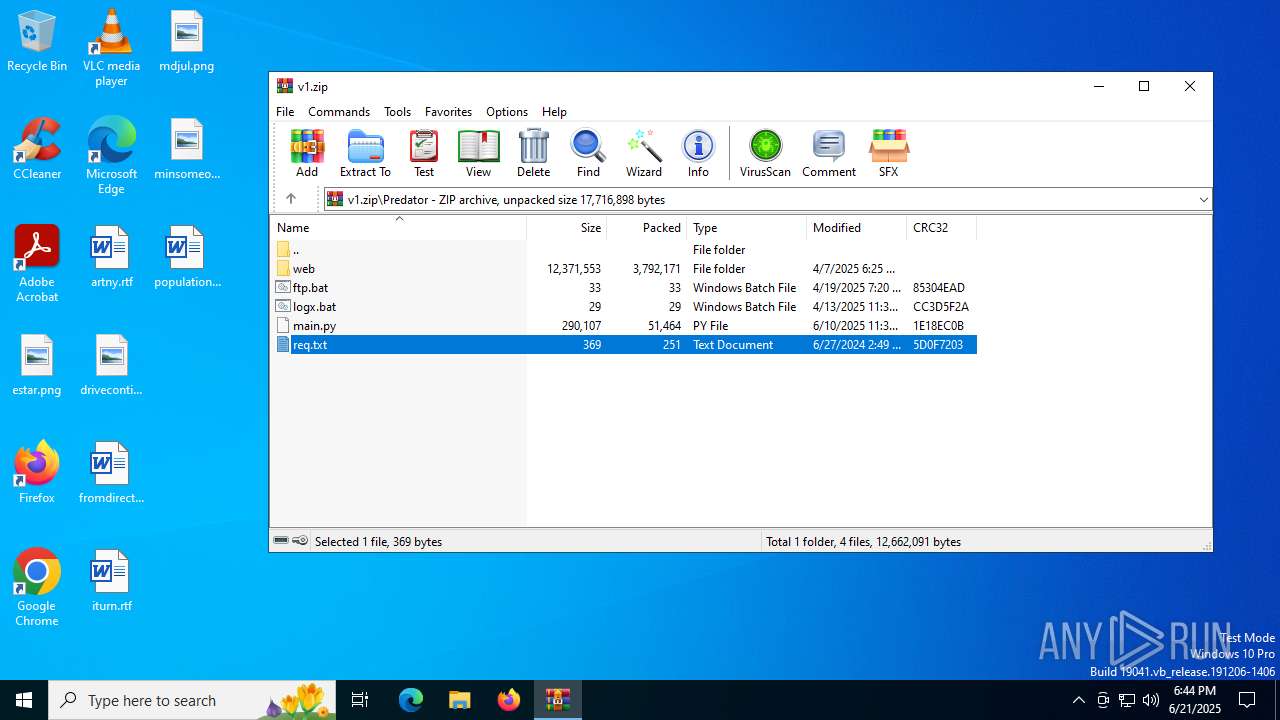Open the Help menu

point(554,112)
